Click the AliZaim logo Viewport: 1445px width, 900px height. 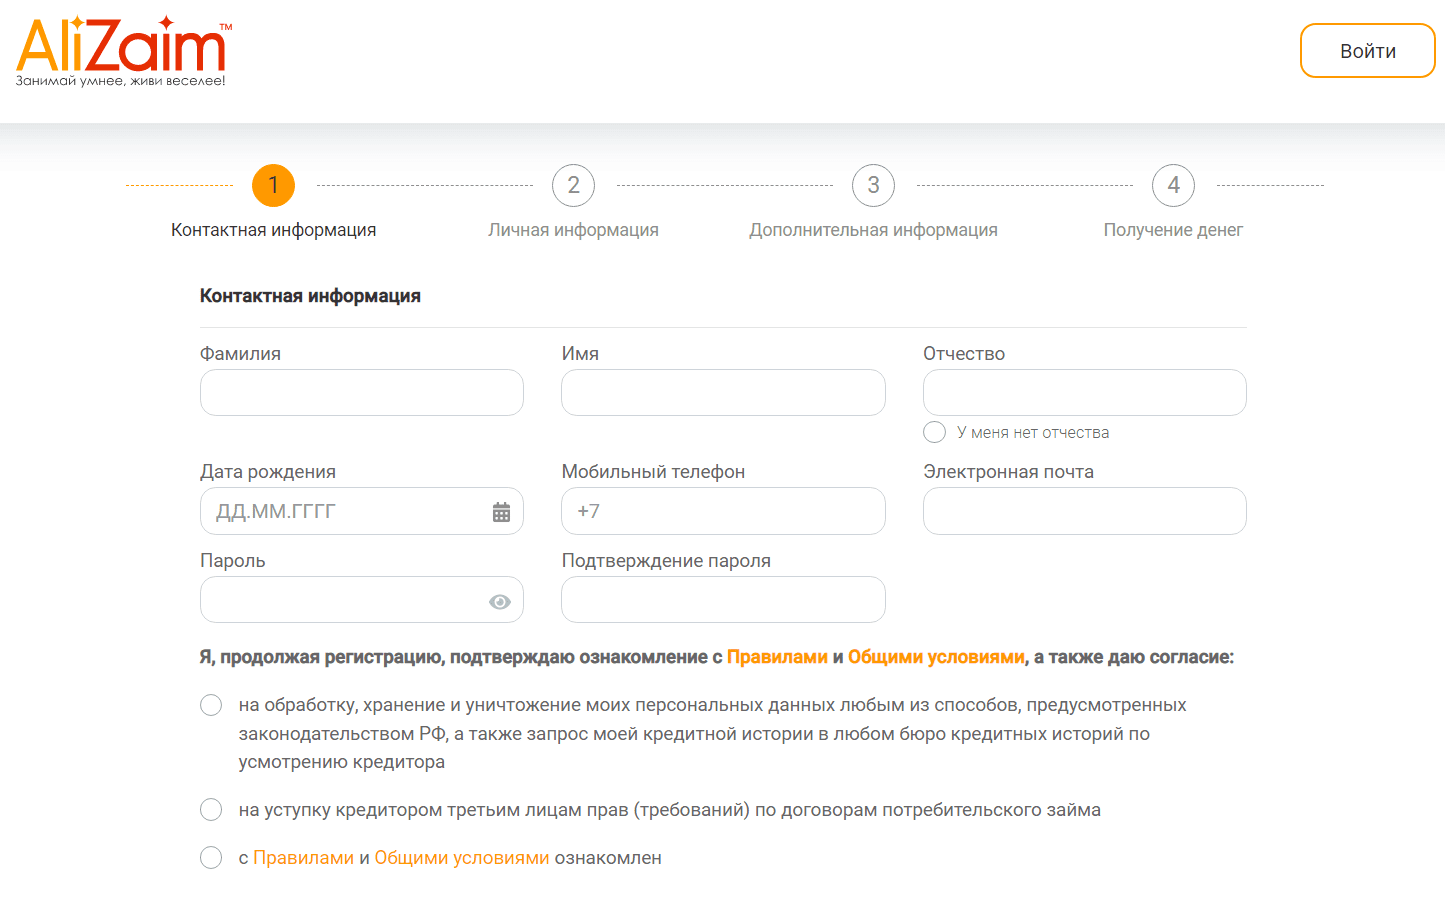[124, 52]
